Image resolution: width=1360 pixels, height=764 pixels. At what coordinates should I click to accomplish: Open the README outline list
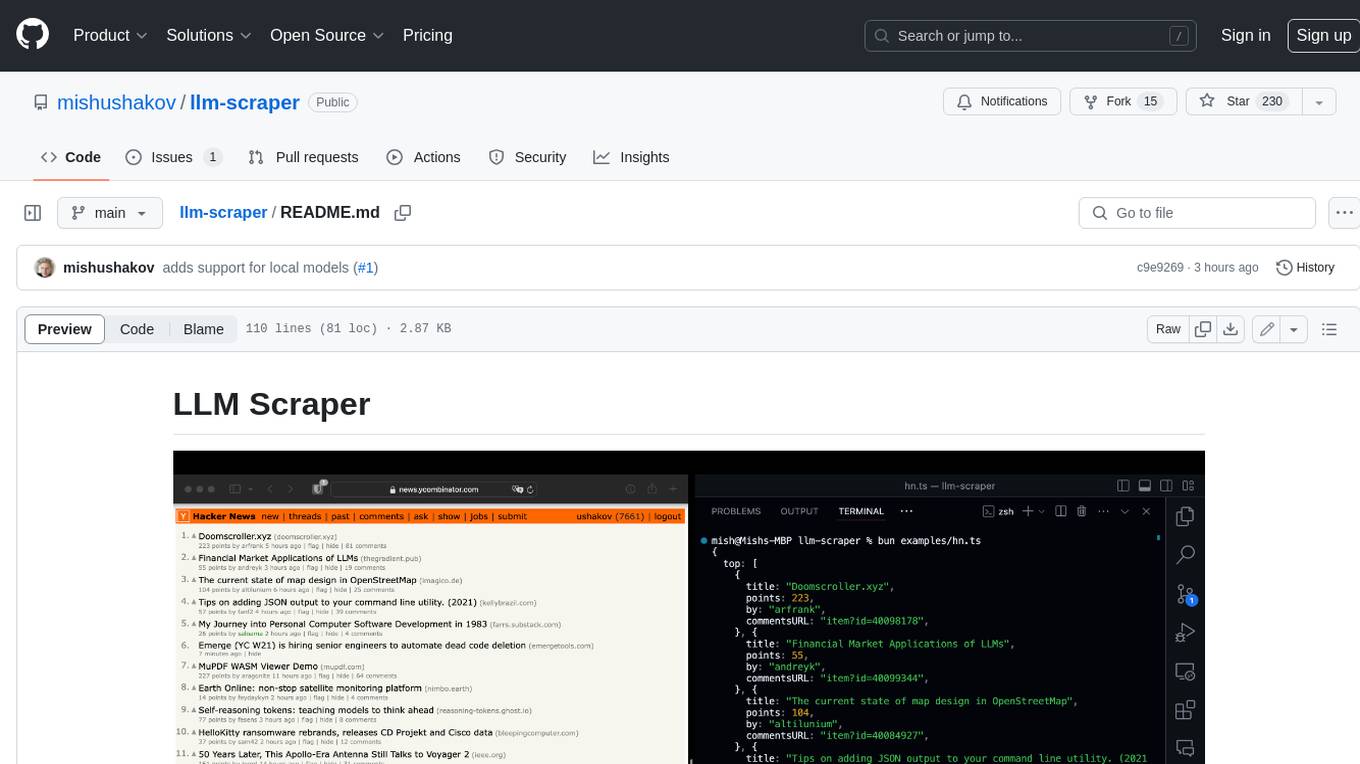(x=1329, y=329)
